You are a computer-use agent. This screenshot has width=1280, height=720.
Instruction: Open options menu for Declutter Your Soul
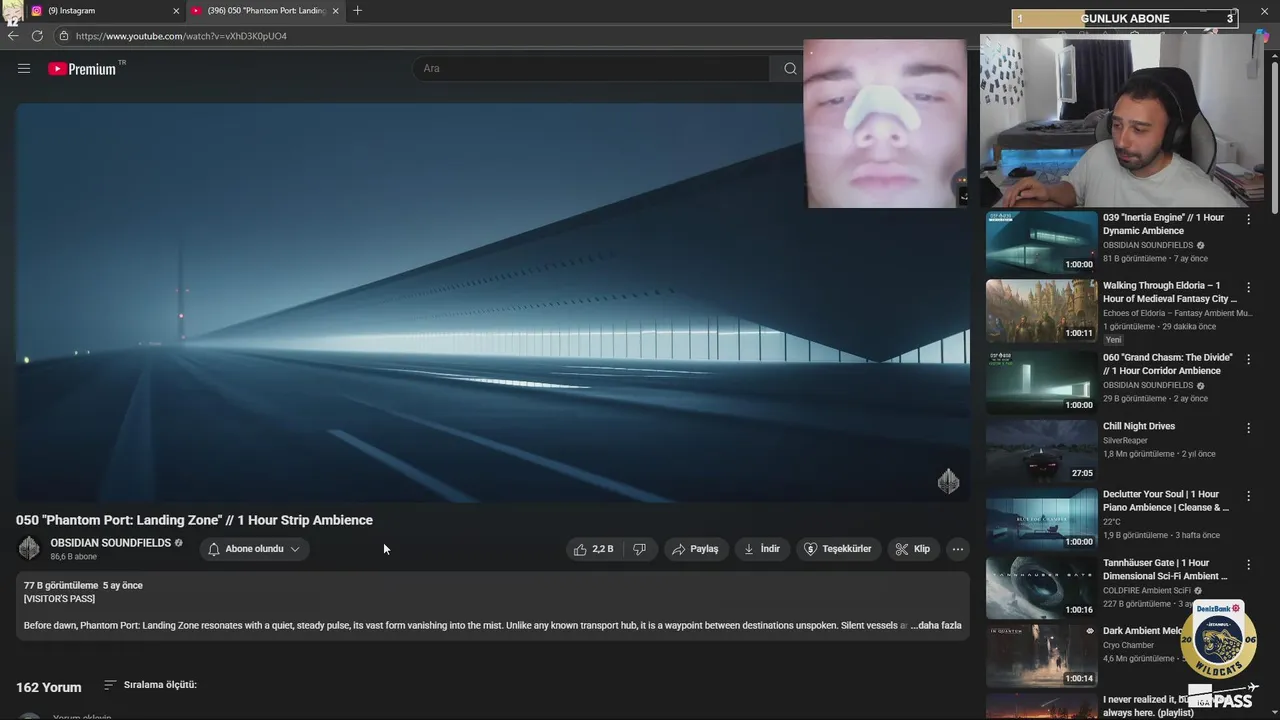coord(1248,496)
